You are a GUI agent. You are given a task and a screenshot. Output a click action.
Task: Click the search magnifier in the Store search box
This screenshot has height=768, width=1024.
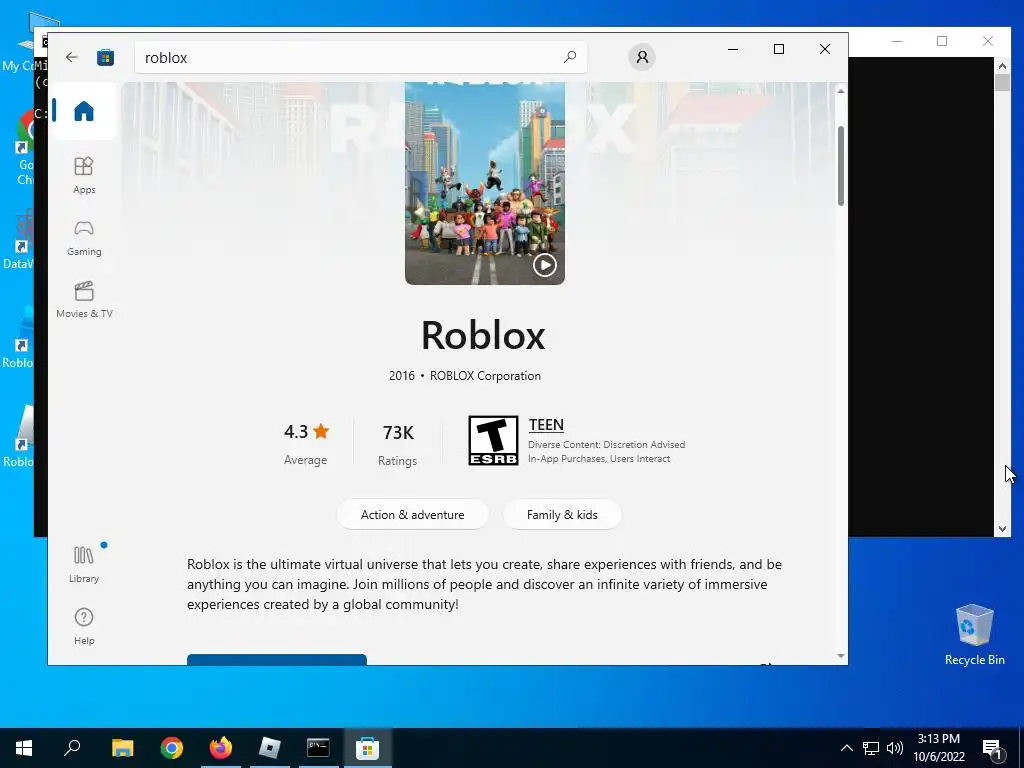[569, 57]
